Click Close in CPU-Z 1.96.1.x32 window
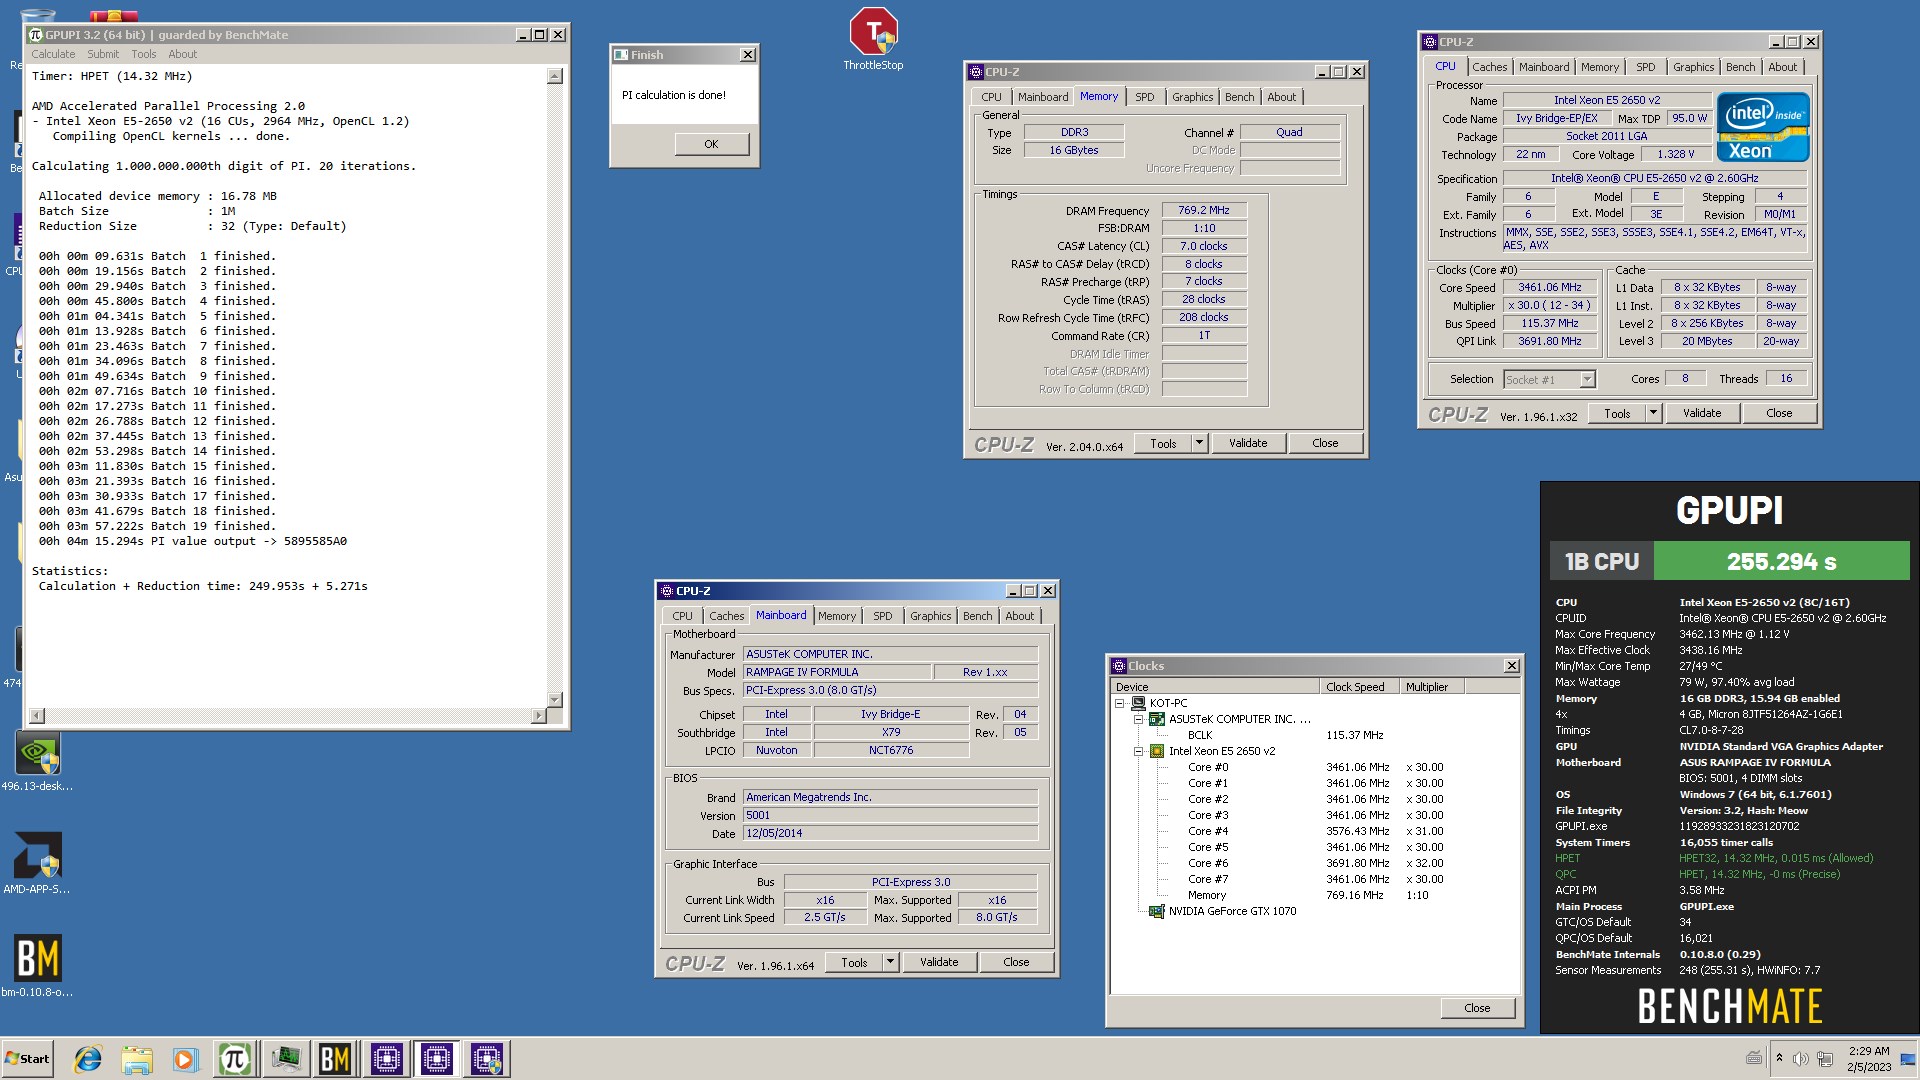This screenshot has width=1920, height=1080. [1778, 413]
